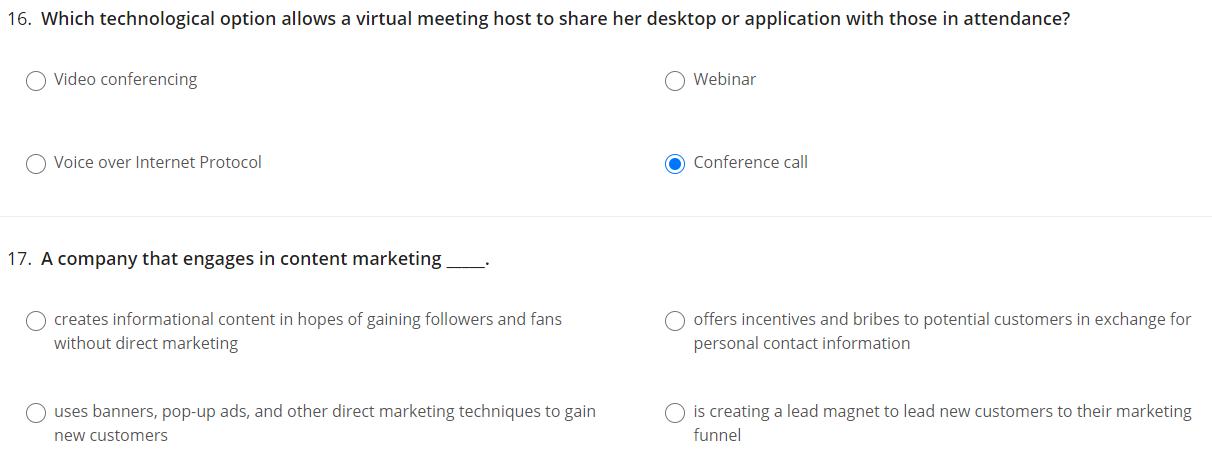Click the blank line ending question 17
This screenshot has height=462, width=1212.
465,262
